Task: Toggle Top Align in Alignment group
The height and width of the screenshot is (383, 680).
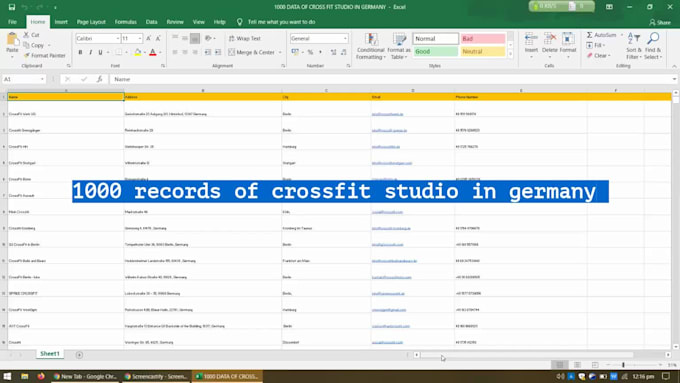Action: pyautogui.click(x=175, y=39)
